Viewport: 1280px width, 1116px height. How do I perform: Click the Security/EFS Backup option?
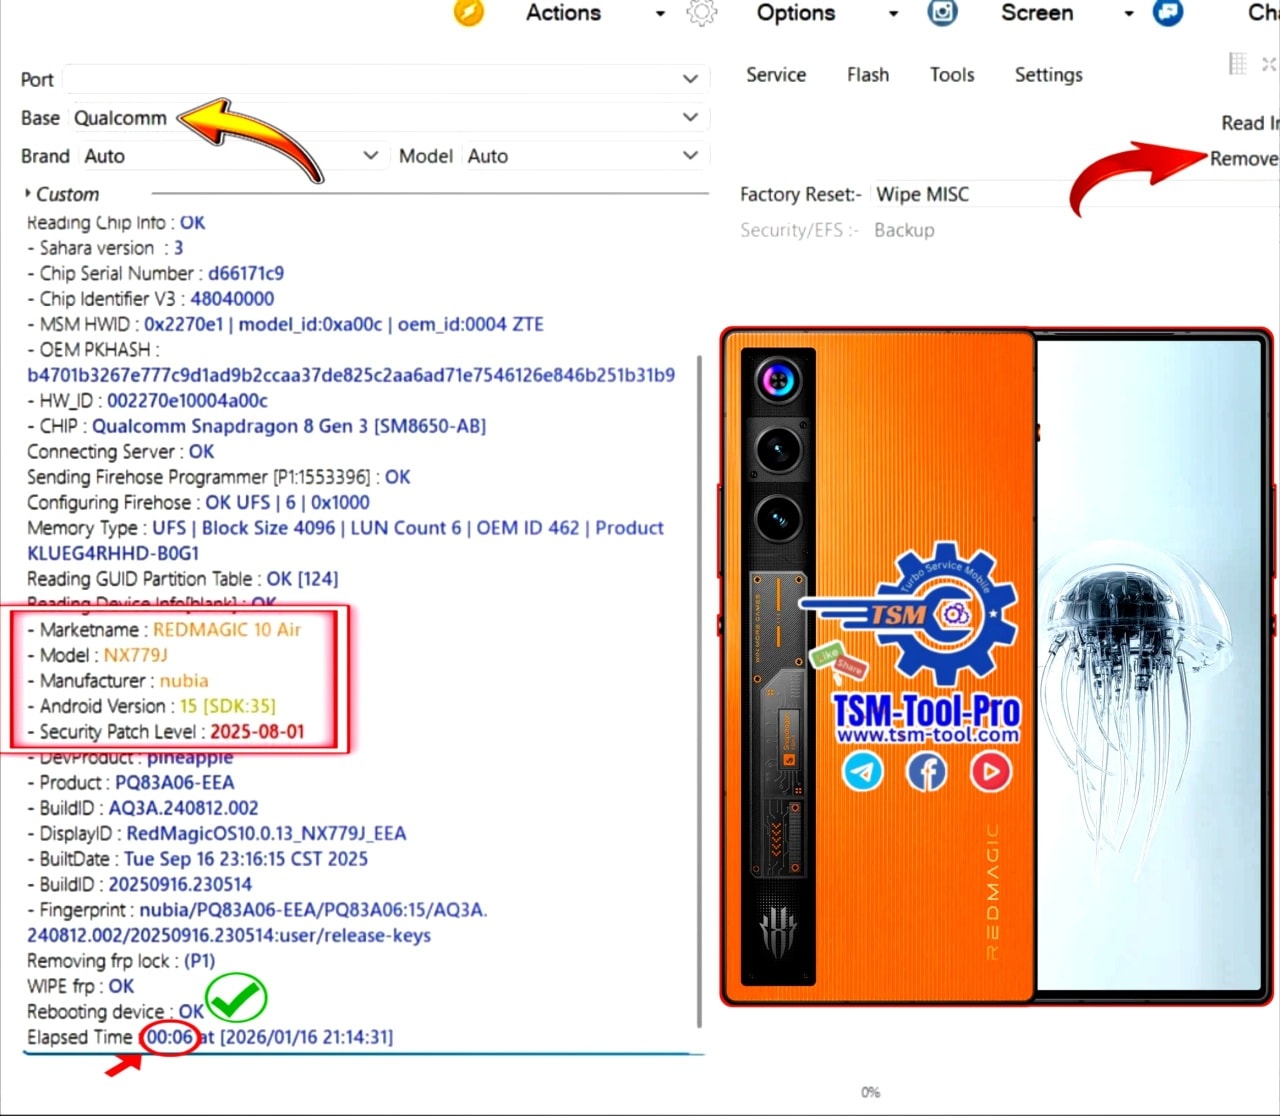click(x=904, y=230)
